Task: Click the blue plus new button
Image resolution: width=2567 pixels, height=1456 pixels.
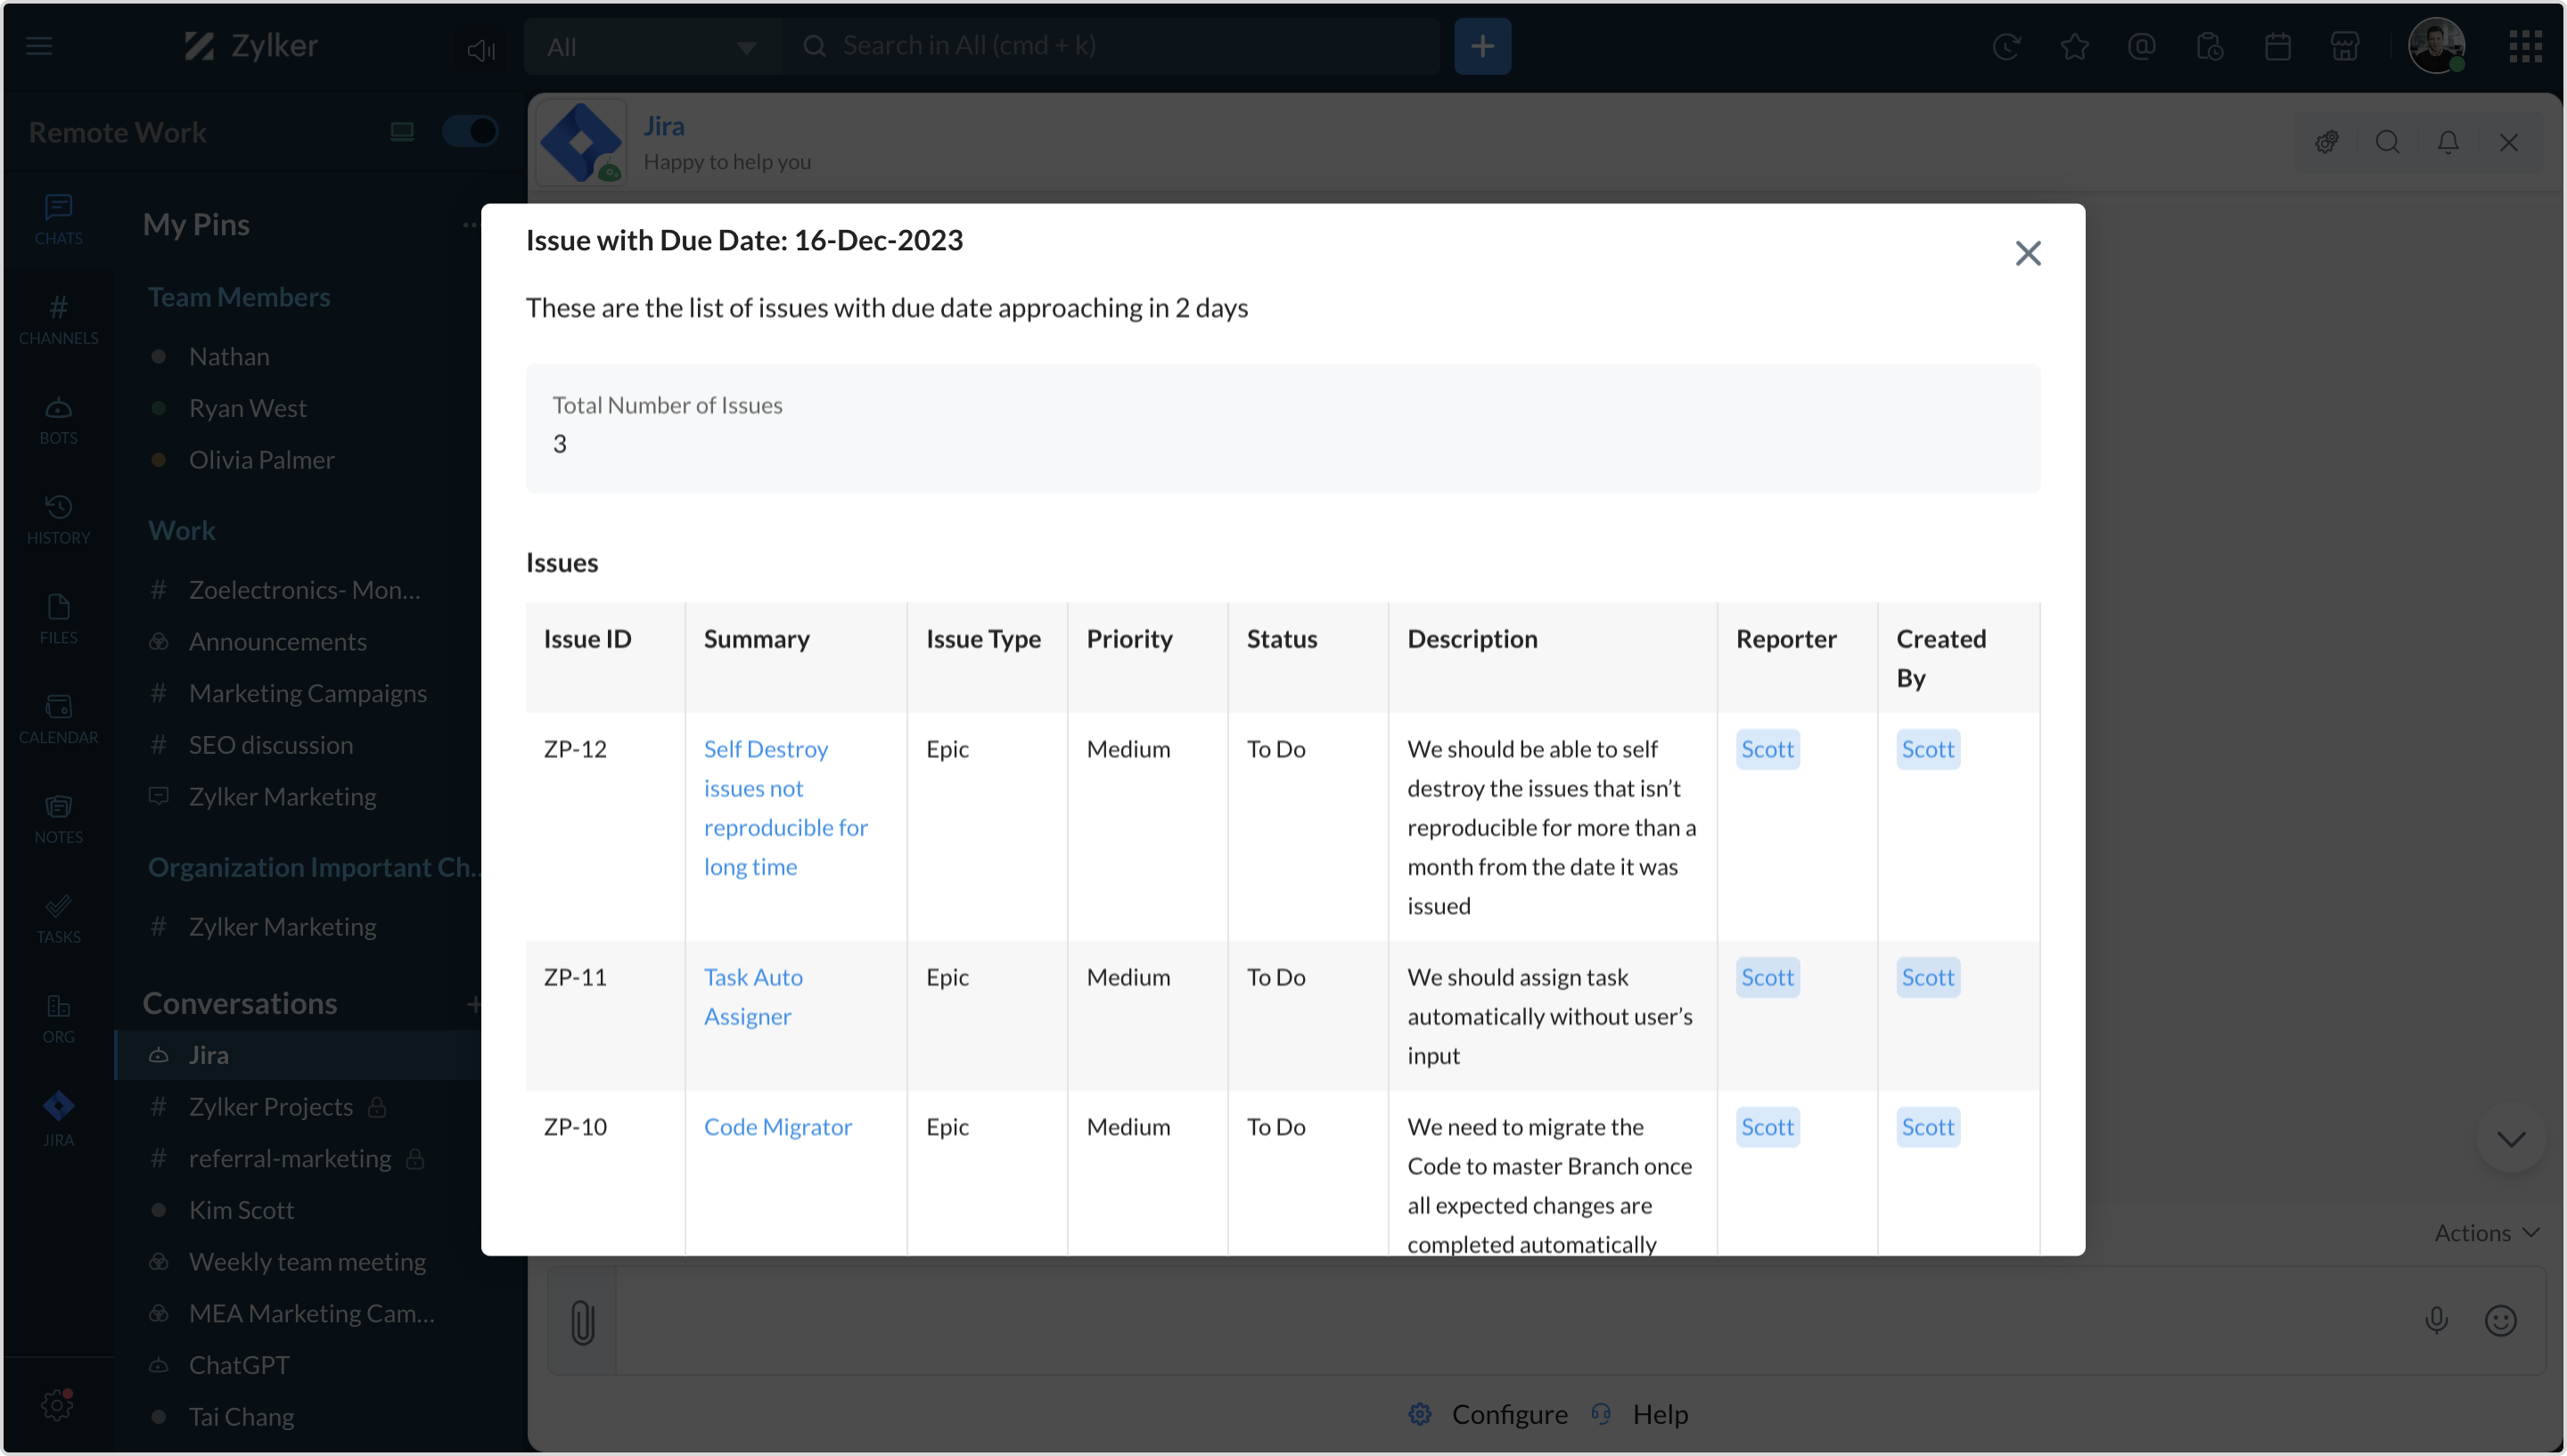Action: pos(1482,46)
